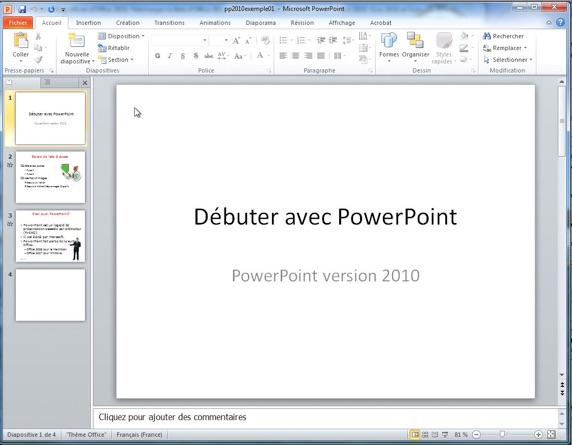This screenshot has height=445, width=572.
Task: Fit slide to current window icon
Action: click(x=551, y=434)
